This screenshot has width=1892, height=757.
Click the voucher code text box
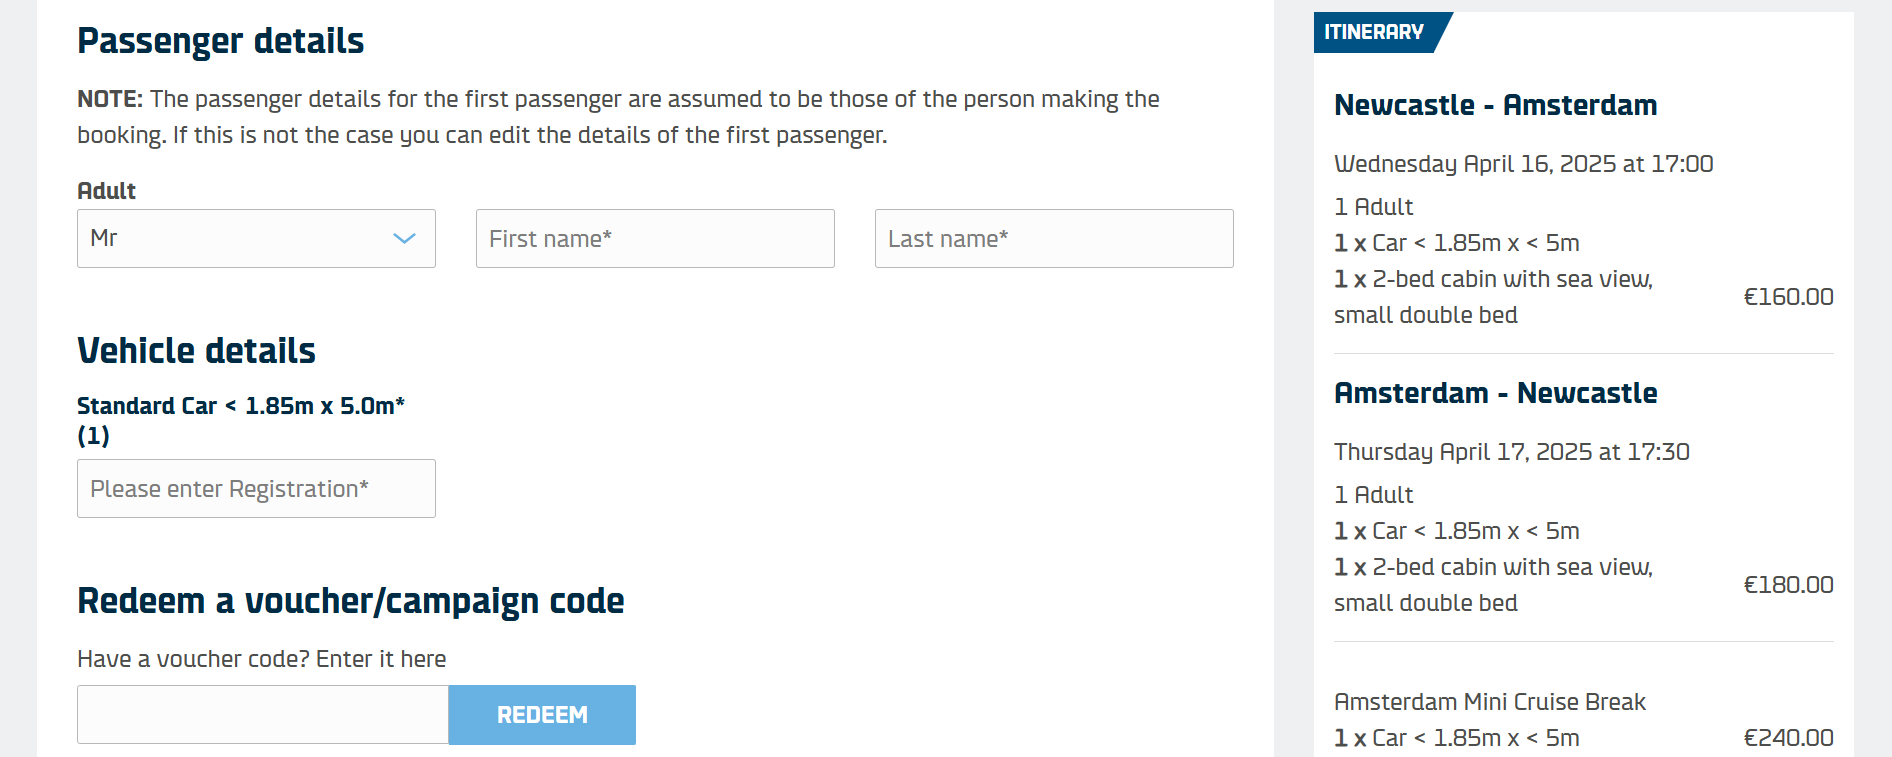(x=263, y=715)
